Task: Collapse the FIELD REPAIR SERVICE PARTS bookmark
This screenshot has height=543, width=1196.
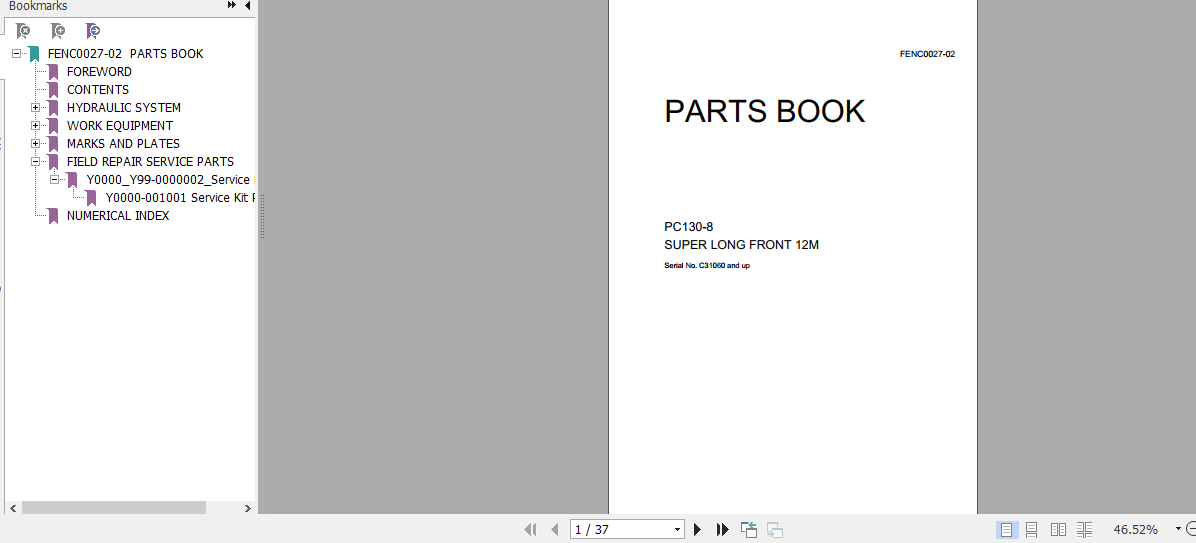Action: point(35,162)
